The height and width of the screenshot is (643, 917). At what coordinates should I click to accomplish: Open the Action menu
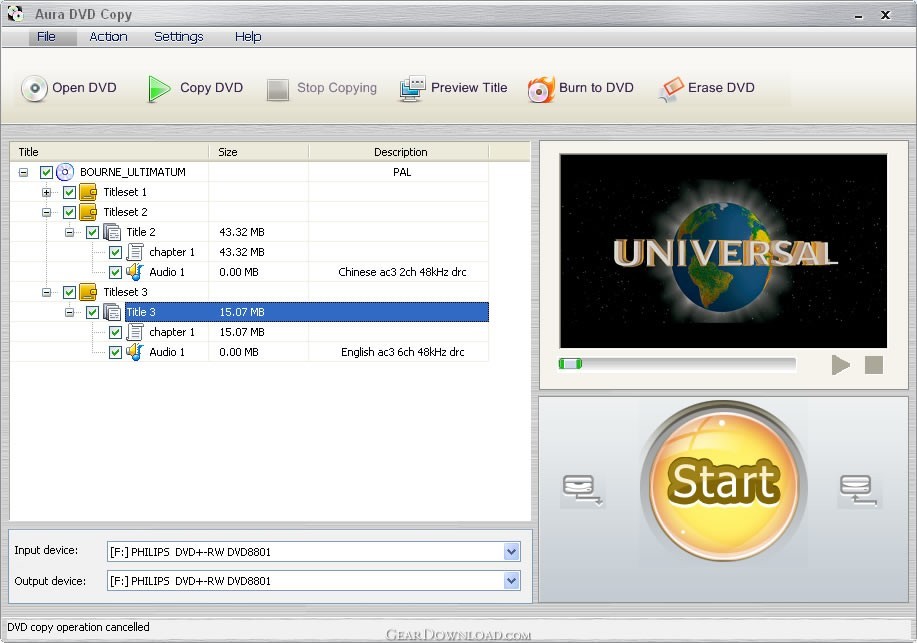(x=108, y=37)
